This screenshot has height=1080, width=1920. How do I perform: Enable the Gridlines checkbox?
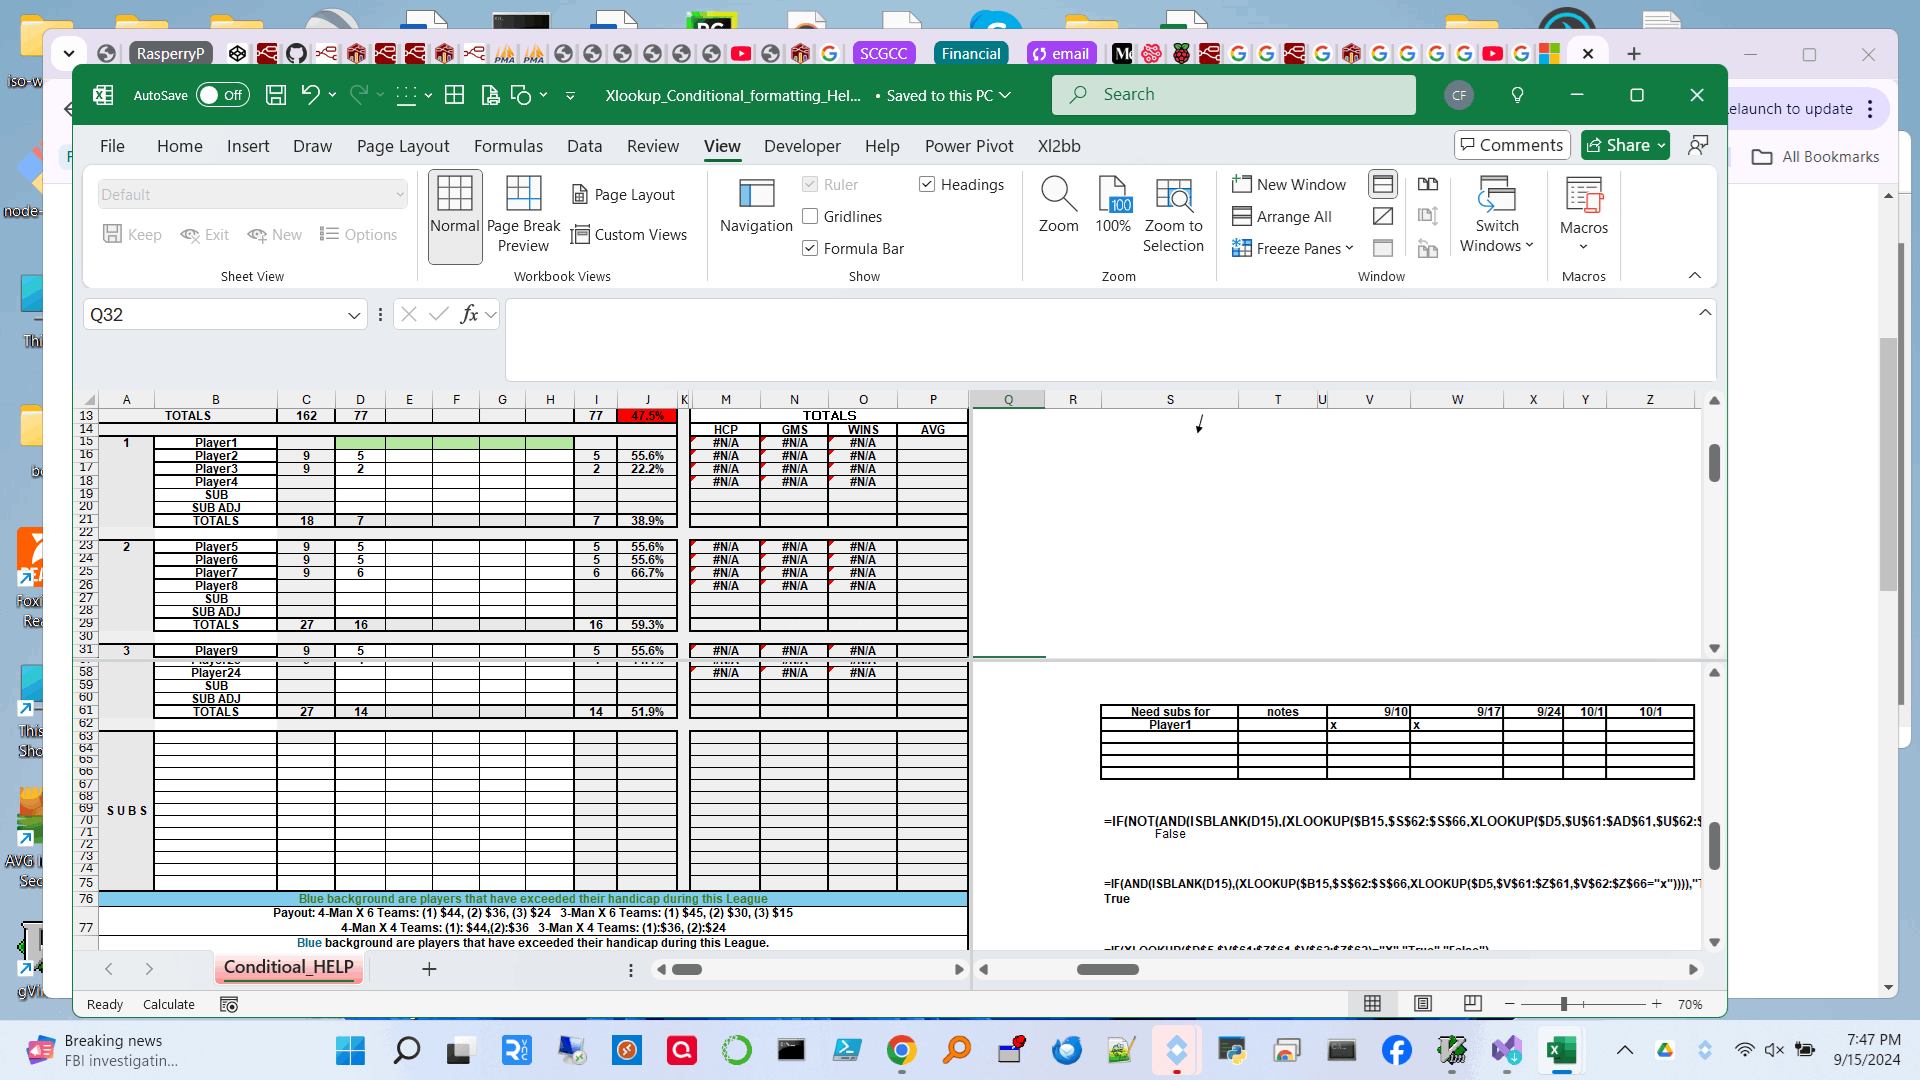810,217
